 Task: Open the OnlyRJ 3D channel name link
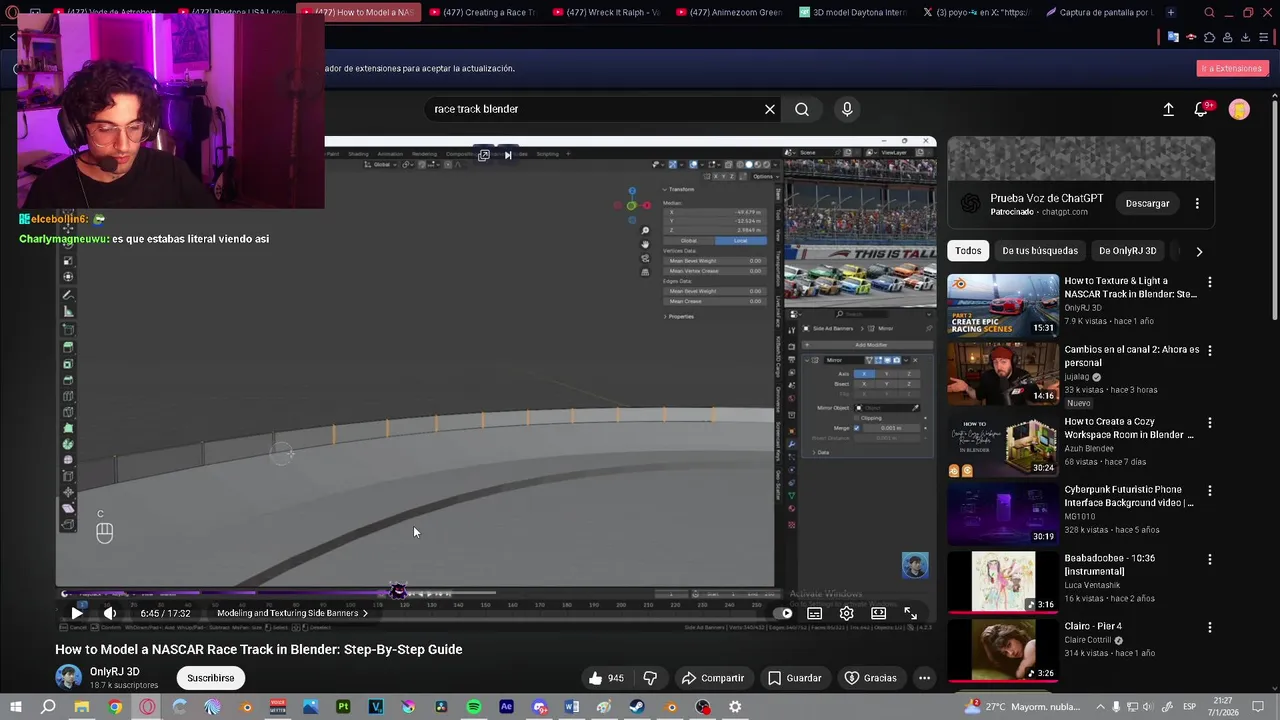tap(114, 672)
